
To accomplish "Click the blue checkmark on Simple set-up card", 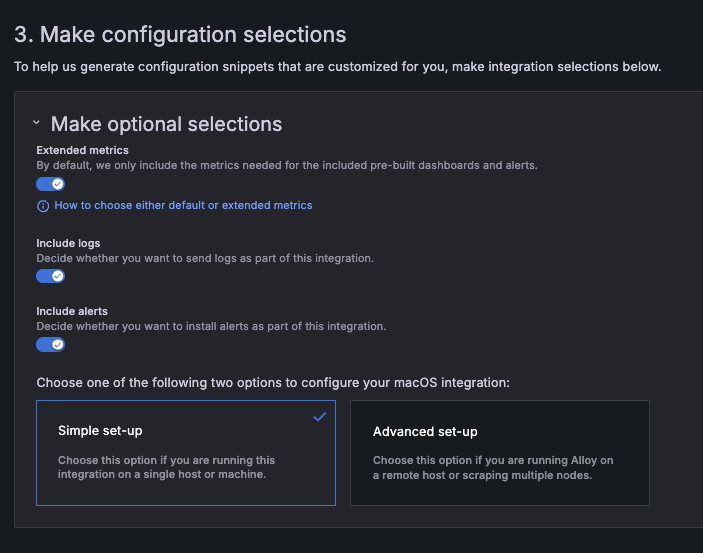I will point(320,417).
